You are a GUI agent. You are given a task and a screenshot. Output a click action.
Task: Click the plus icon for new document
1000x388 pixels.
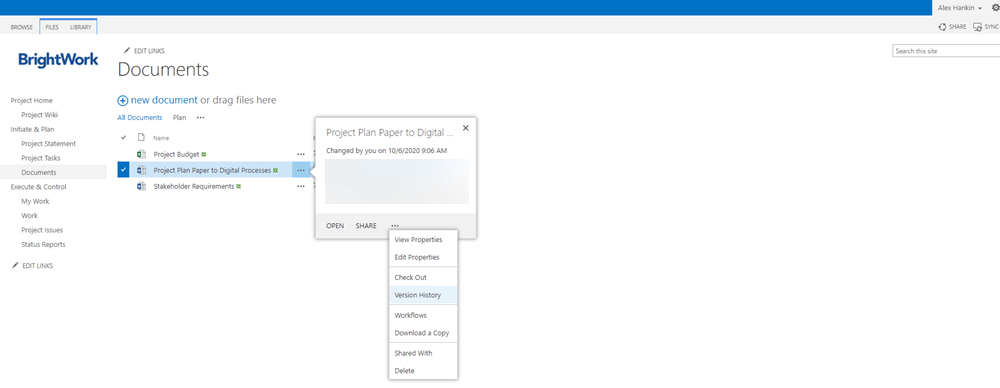[x=122, y=100]
